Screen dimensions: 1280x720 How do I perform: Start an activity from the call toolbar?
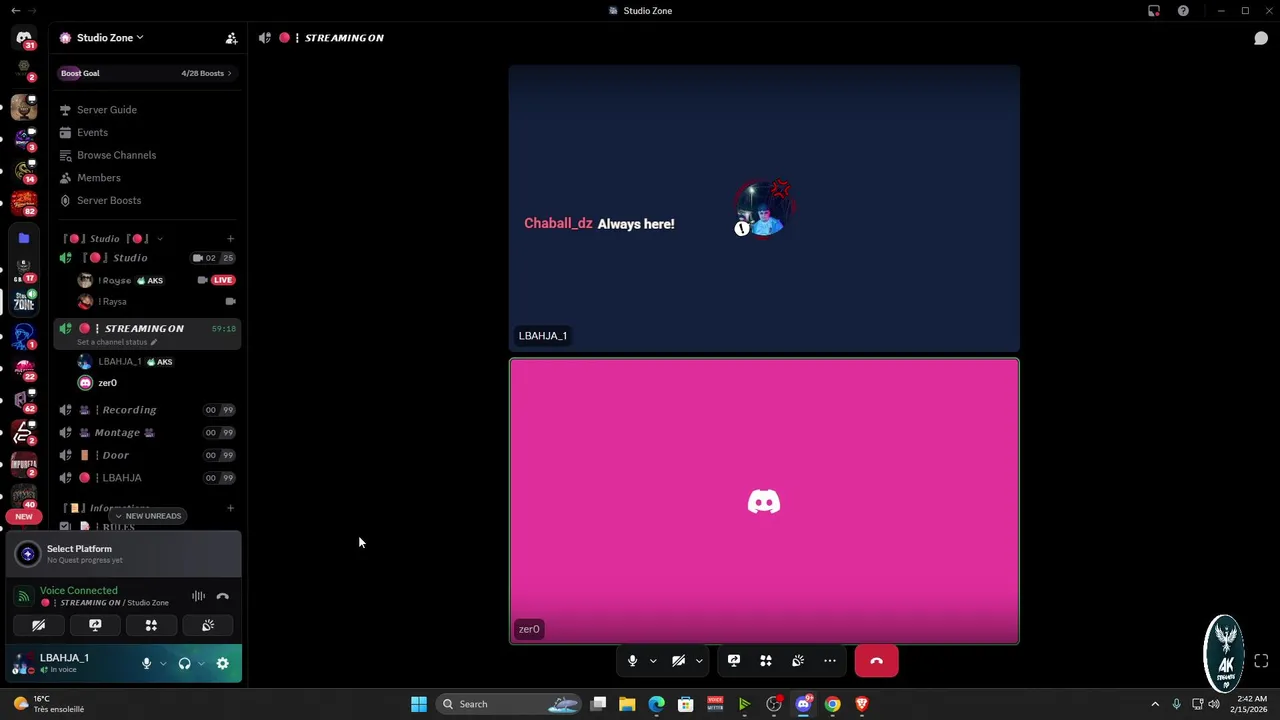[x=766, y=661]
